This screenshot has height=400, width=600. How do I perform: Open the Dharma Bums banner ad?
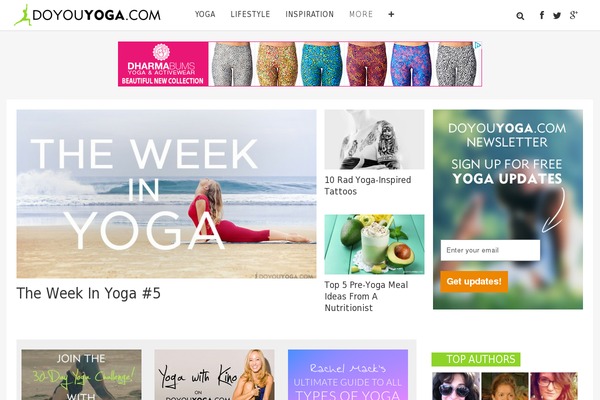tap(300, 64)
